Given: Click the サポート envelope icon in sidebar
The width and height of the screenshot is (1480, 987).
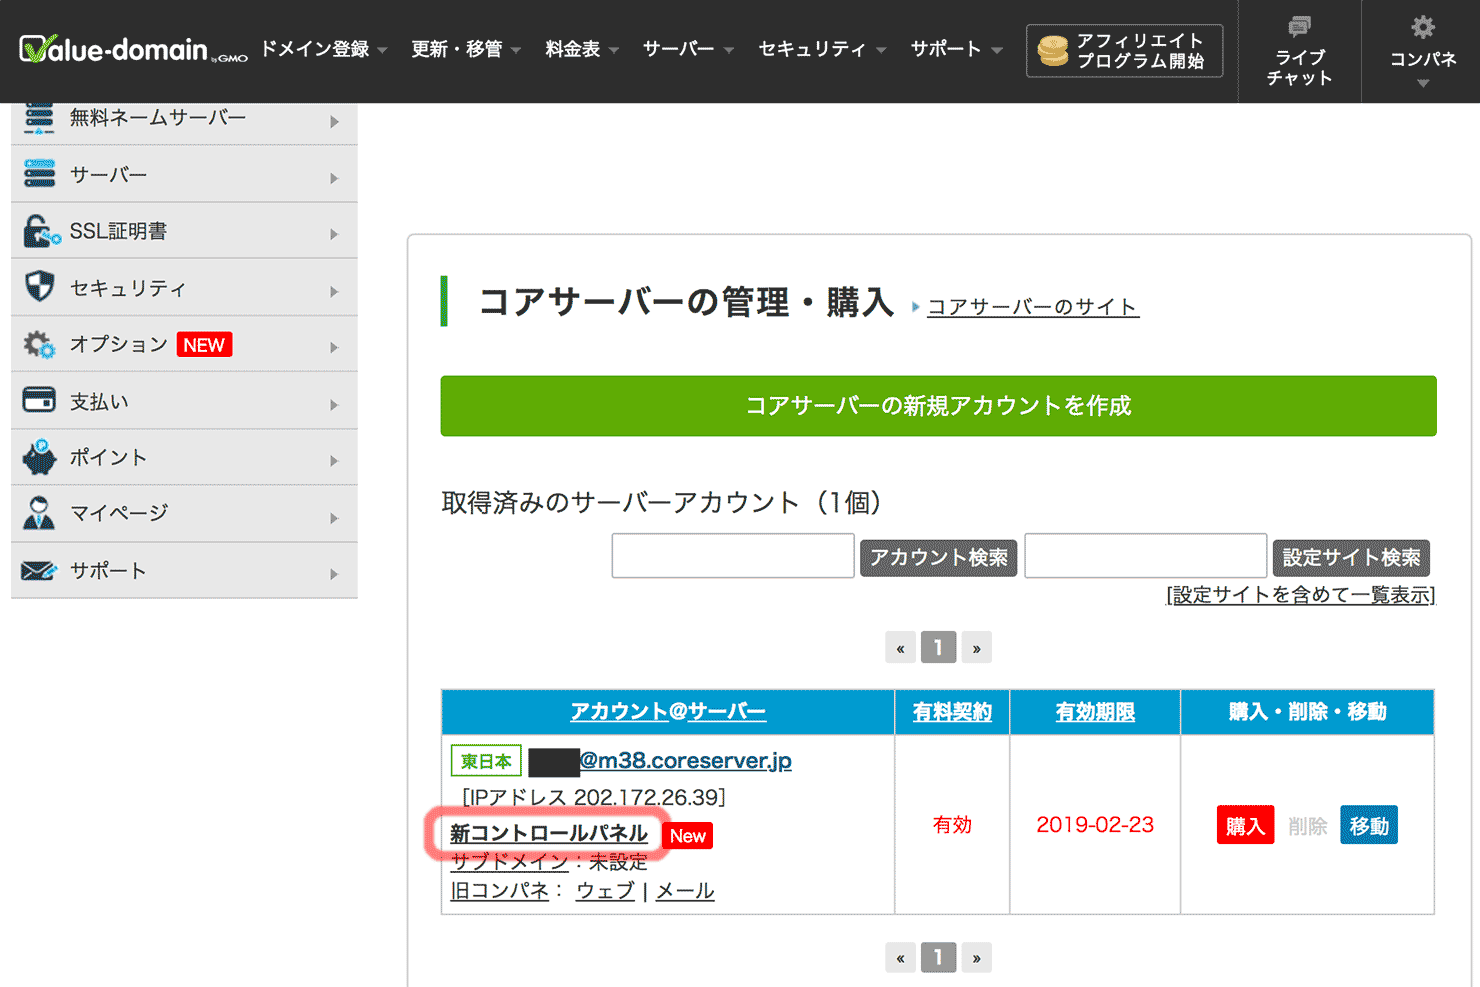Looking at the screenshot, I should [39, 571].
